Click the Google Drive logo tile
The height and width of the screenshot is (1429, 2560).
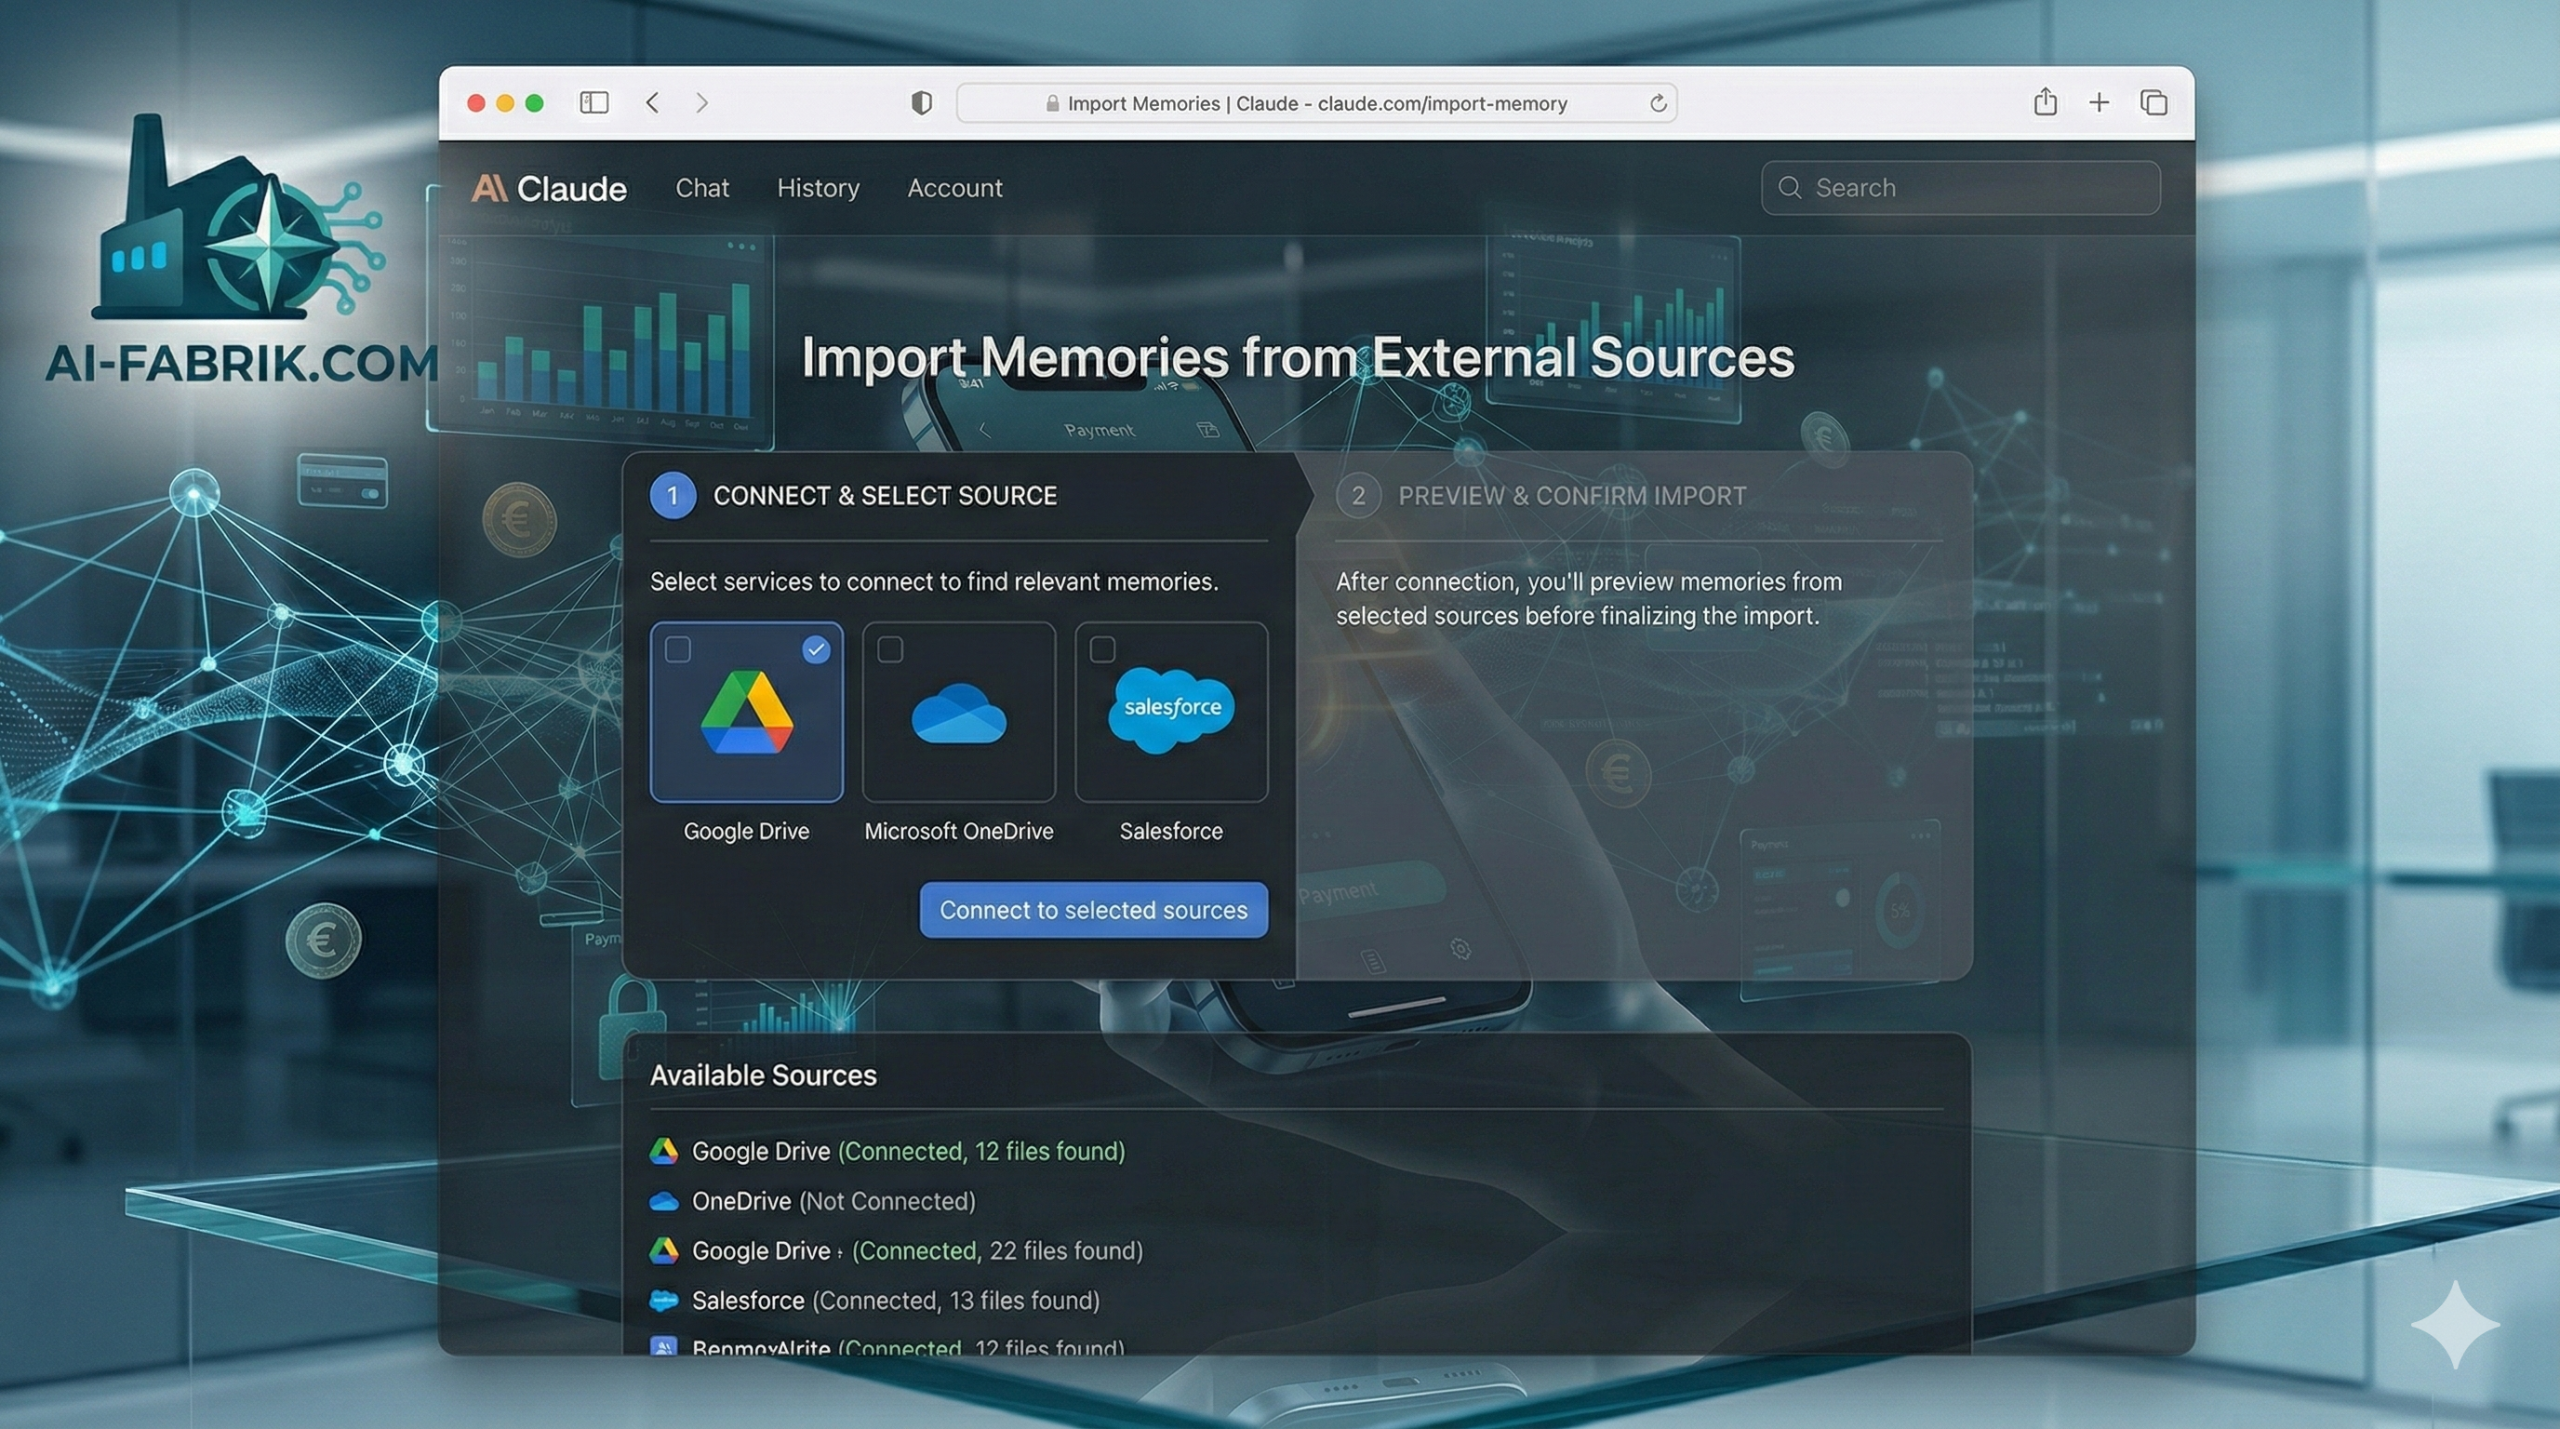[x=746, y=713]
